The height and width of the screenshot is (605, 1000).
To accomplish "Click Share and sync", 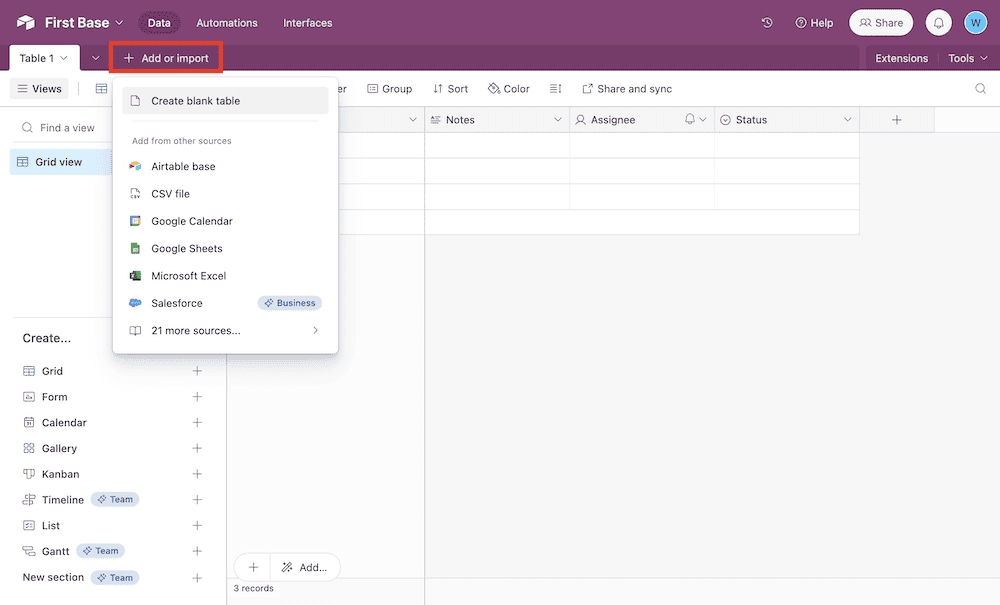I will (x=627, y=89).
